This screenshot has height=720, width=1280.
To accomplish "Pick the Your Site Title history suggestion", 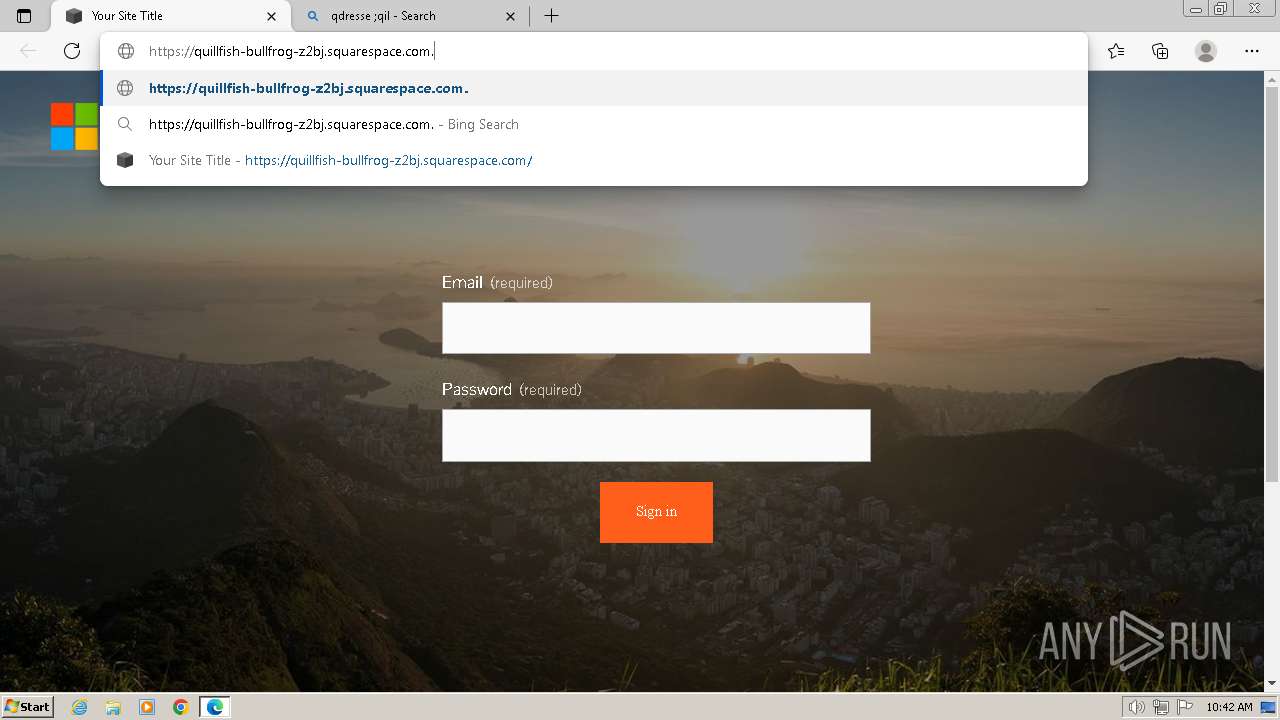I will (594, 160).
